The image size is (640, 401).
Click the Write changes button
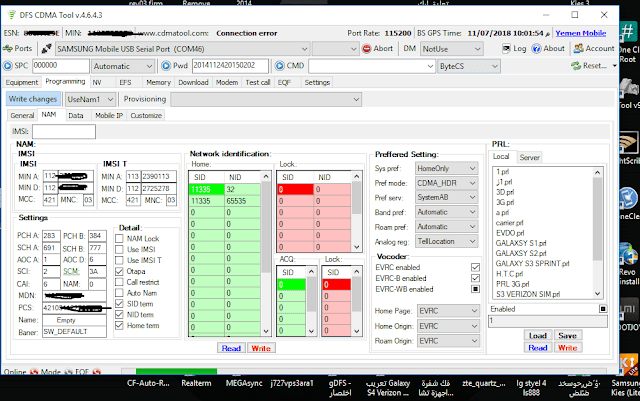pos(33,99)
